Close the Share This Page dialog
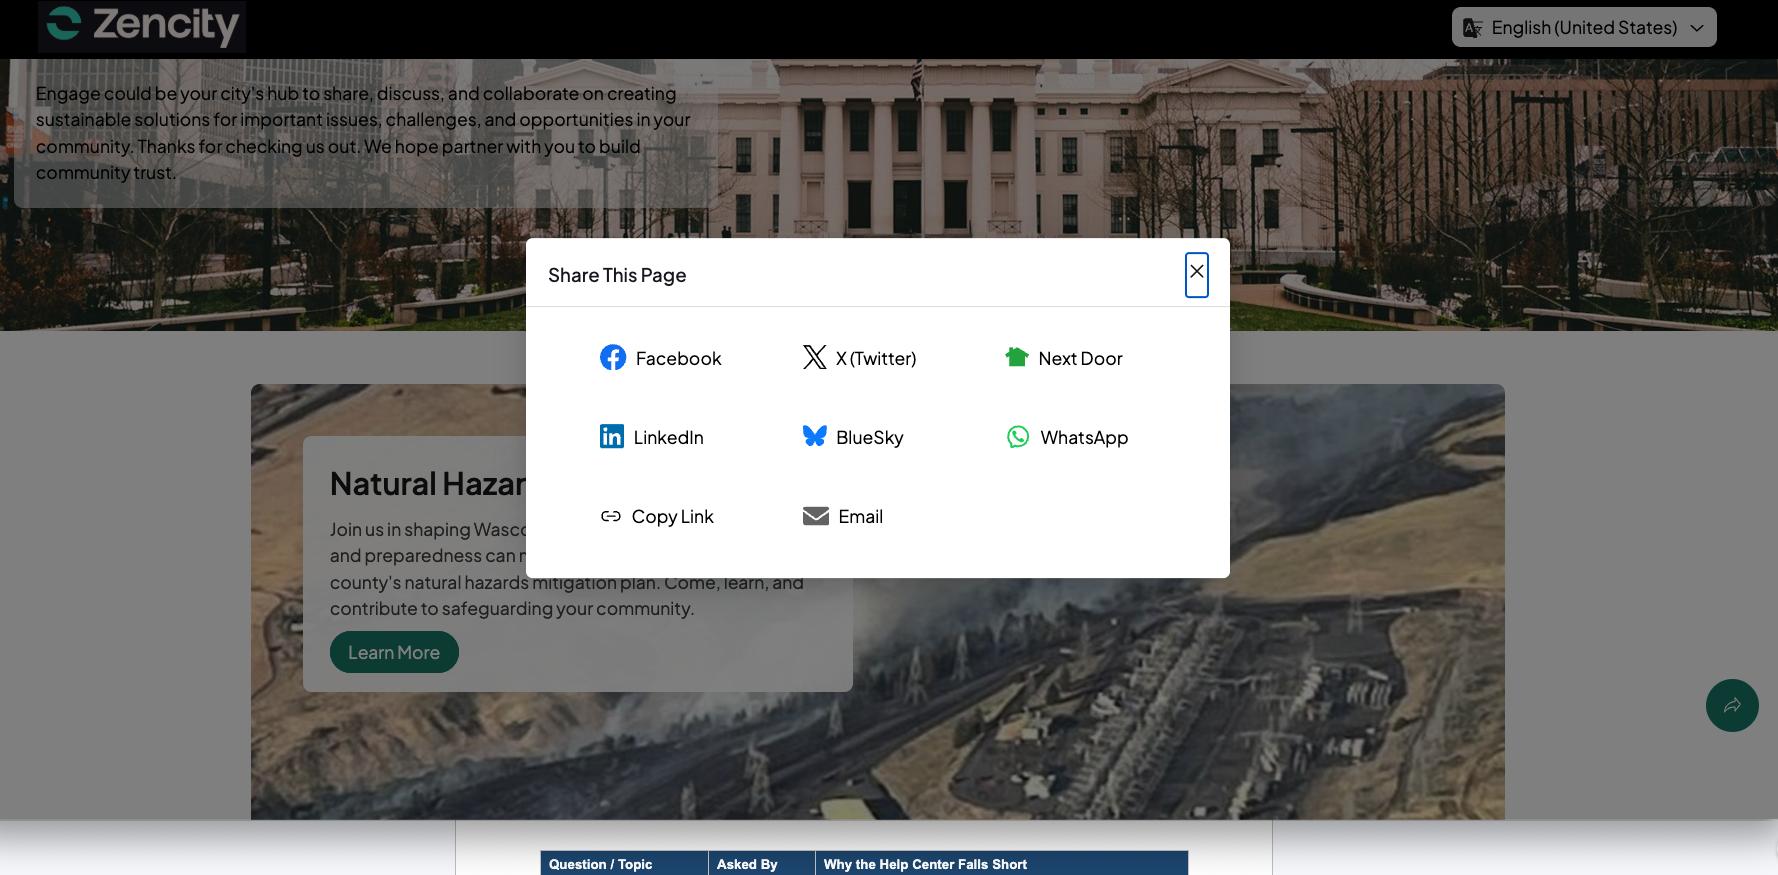 point(1196,274)
